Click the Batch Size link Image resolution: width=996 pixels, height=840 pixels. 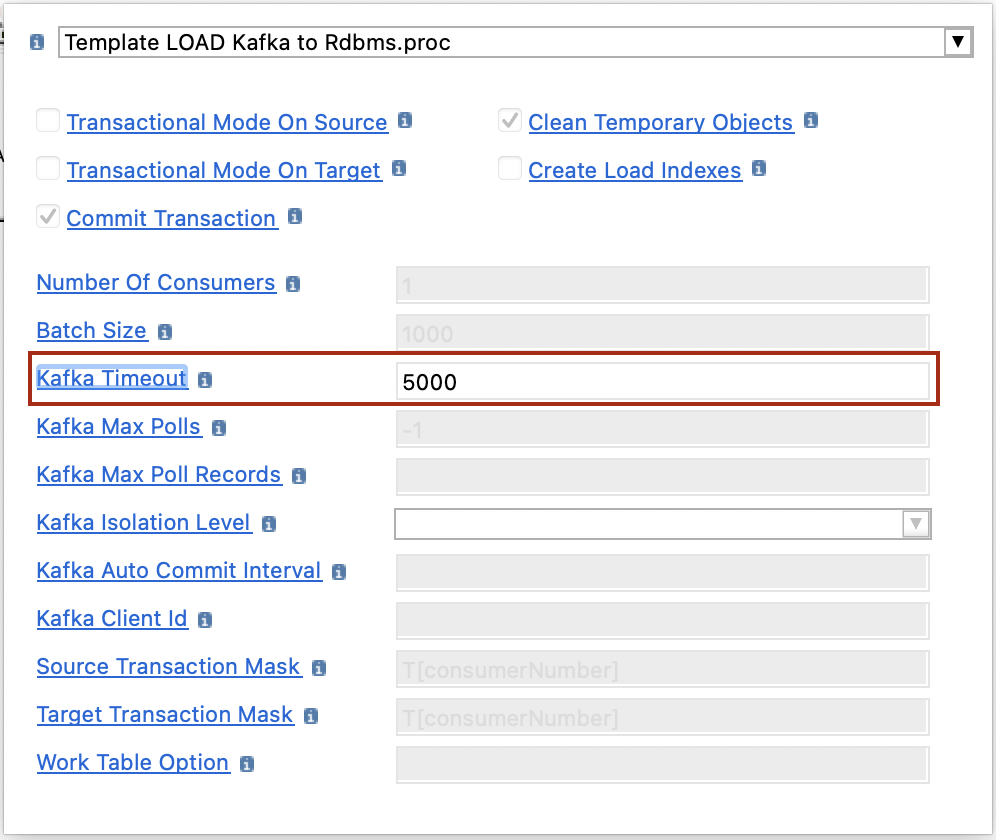(x=91, y=331)
